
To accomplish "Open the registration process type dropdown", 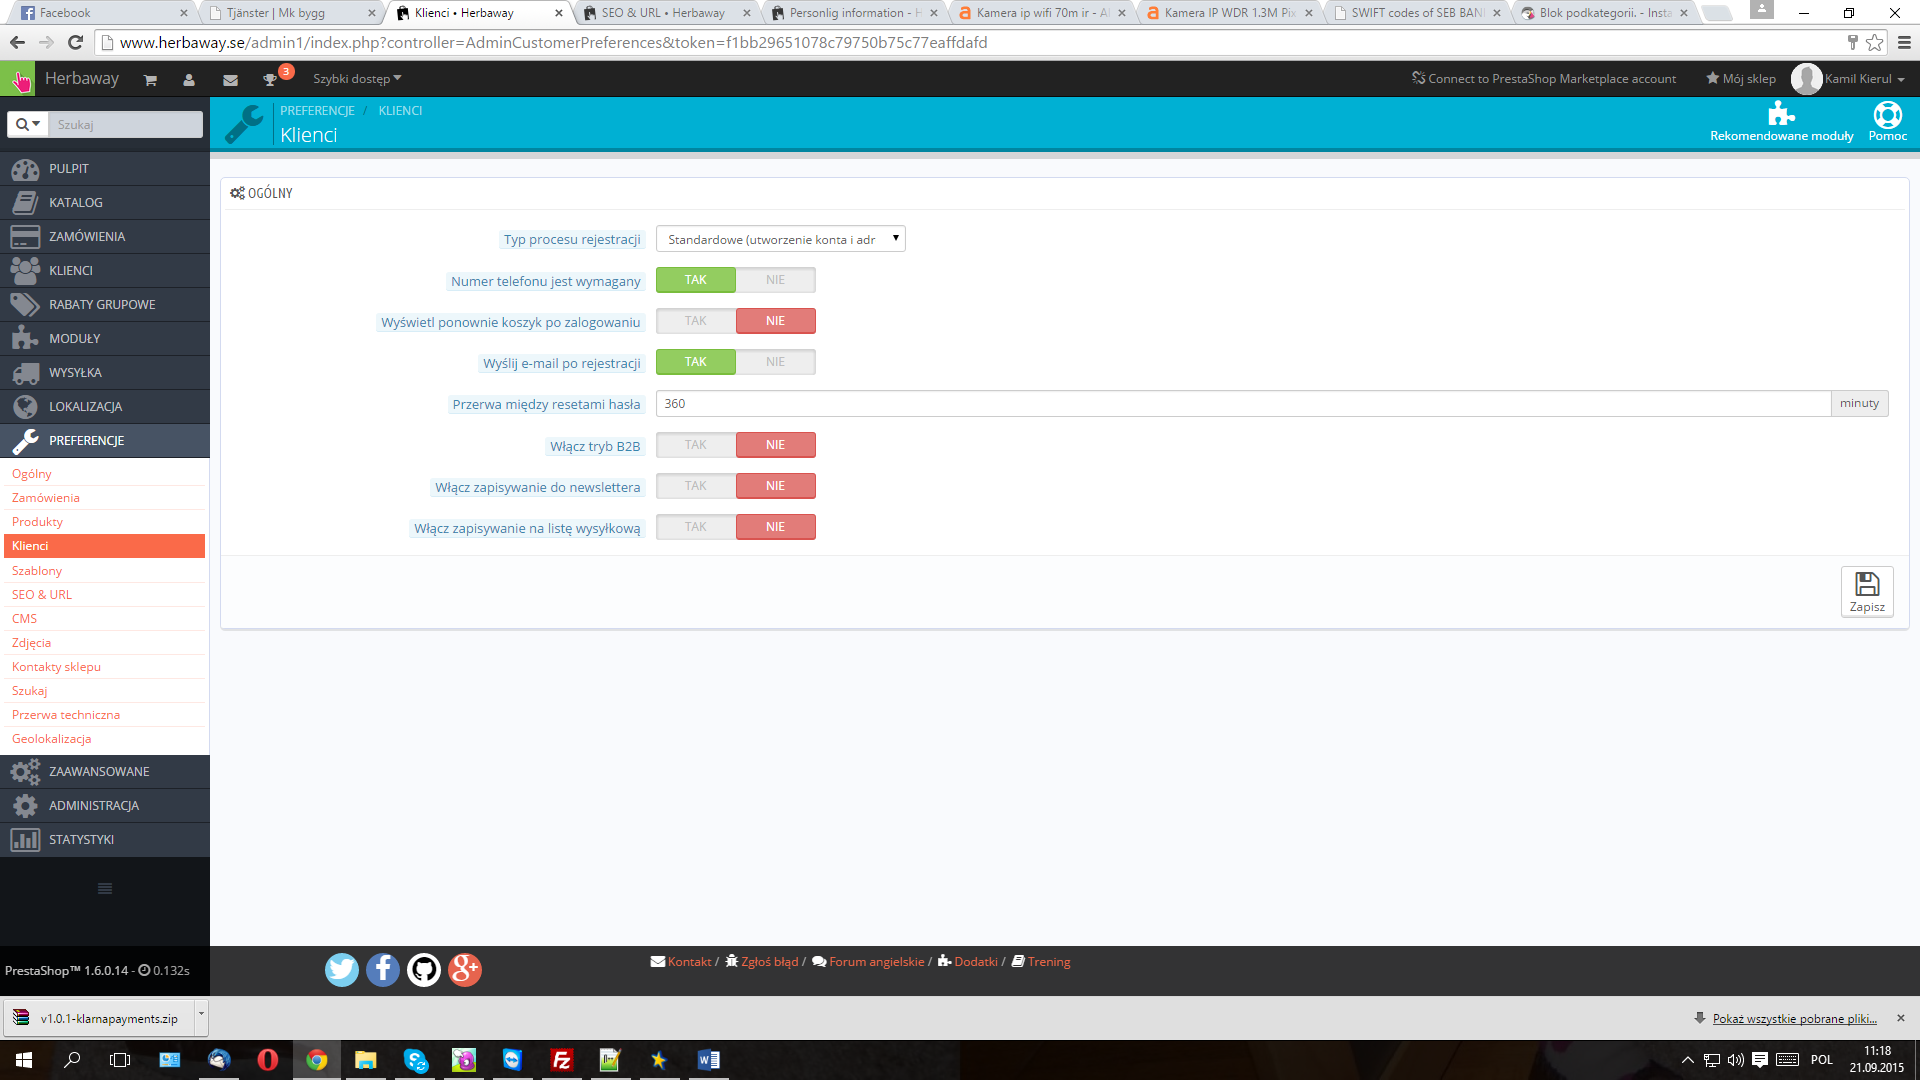I will tap(780, 239).
